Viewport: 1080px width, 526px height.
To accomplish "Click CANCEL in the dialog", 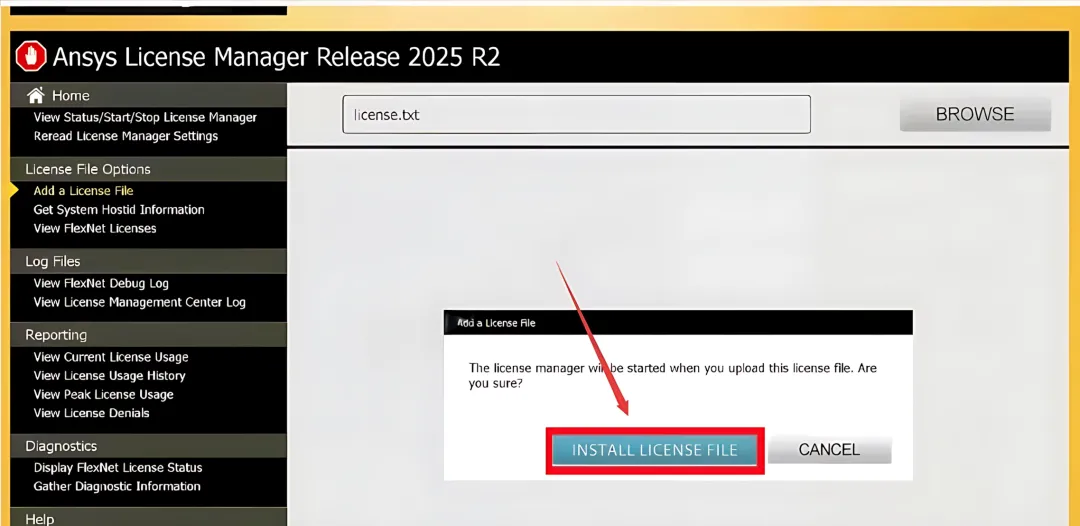I will (829, 450).
